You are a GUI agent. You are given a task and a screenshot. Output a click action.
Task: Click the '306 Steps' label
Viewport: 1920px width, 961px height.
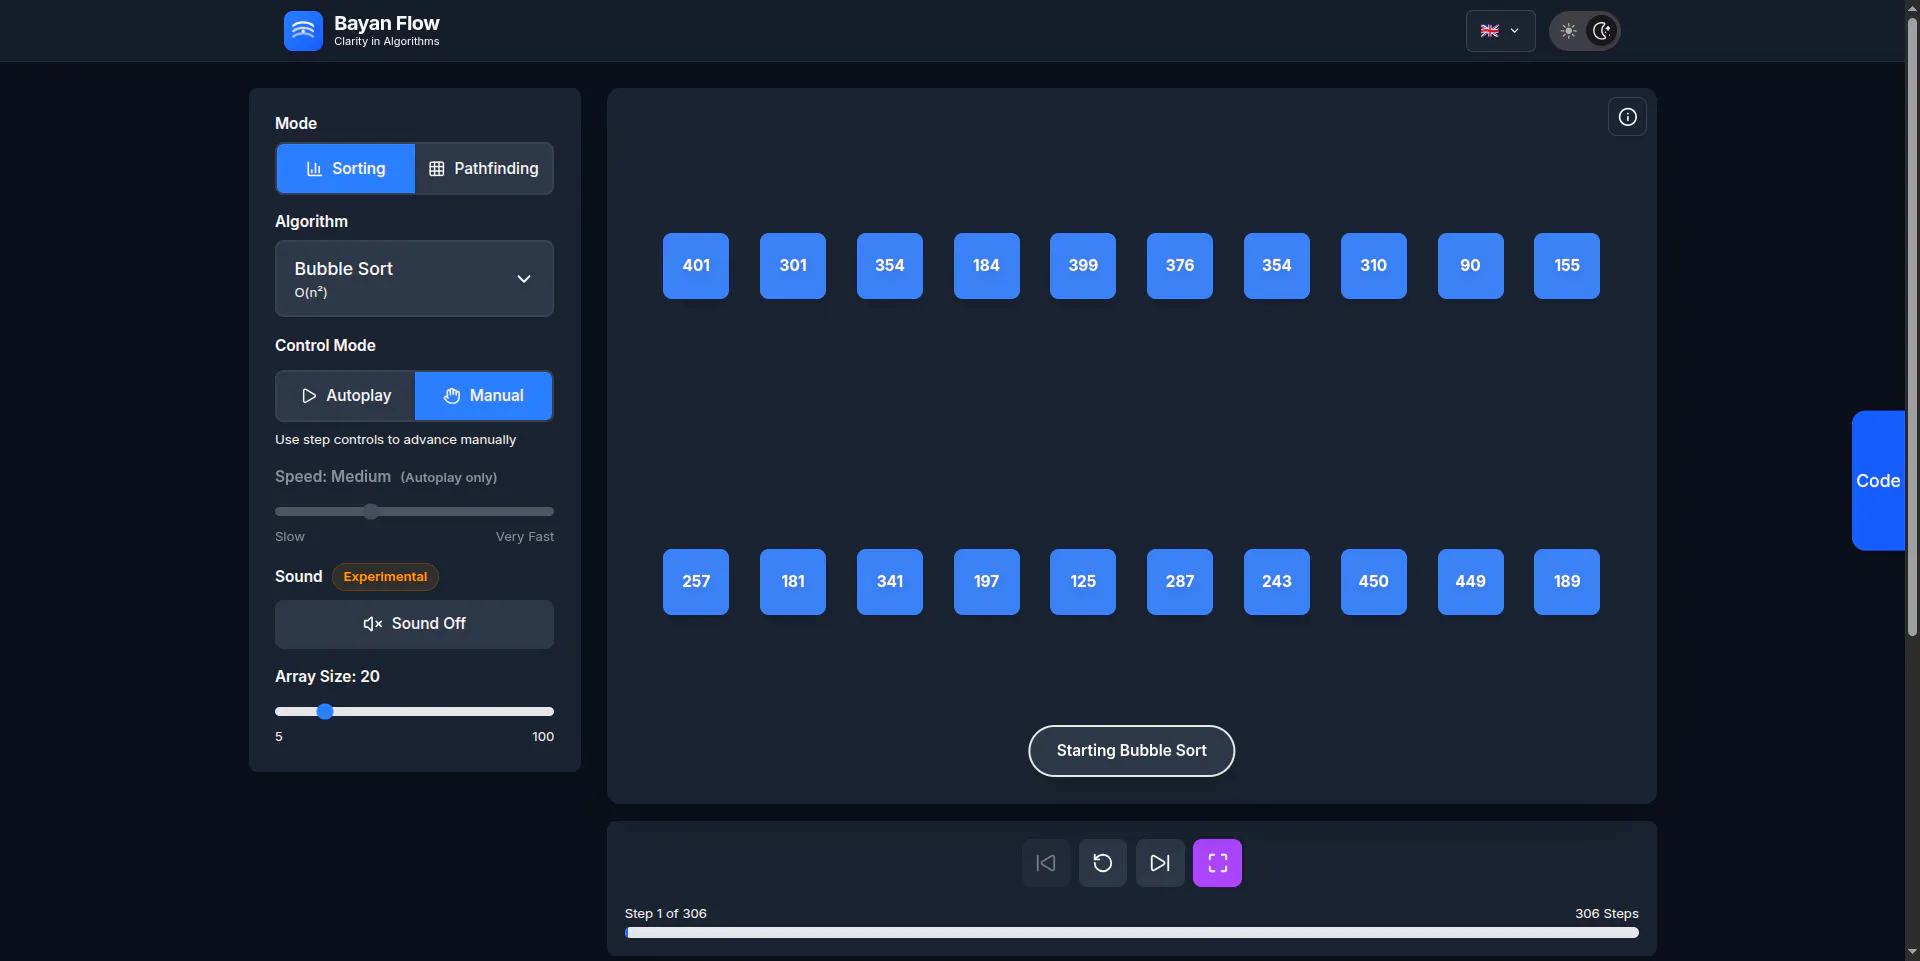click(1607, 914)
